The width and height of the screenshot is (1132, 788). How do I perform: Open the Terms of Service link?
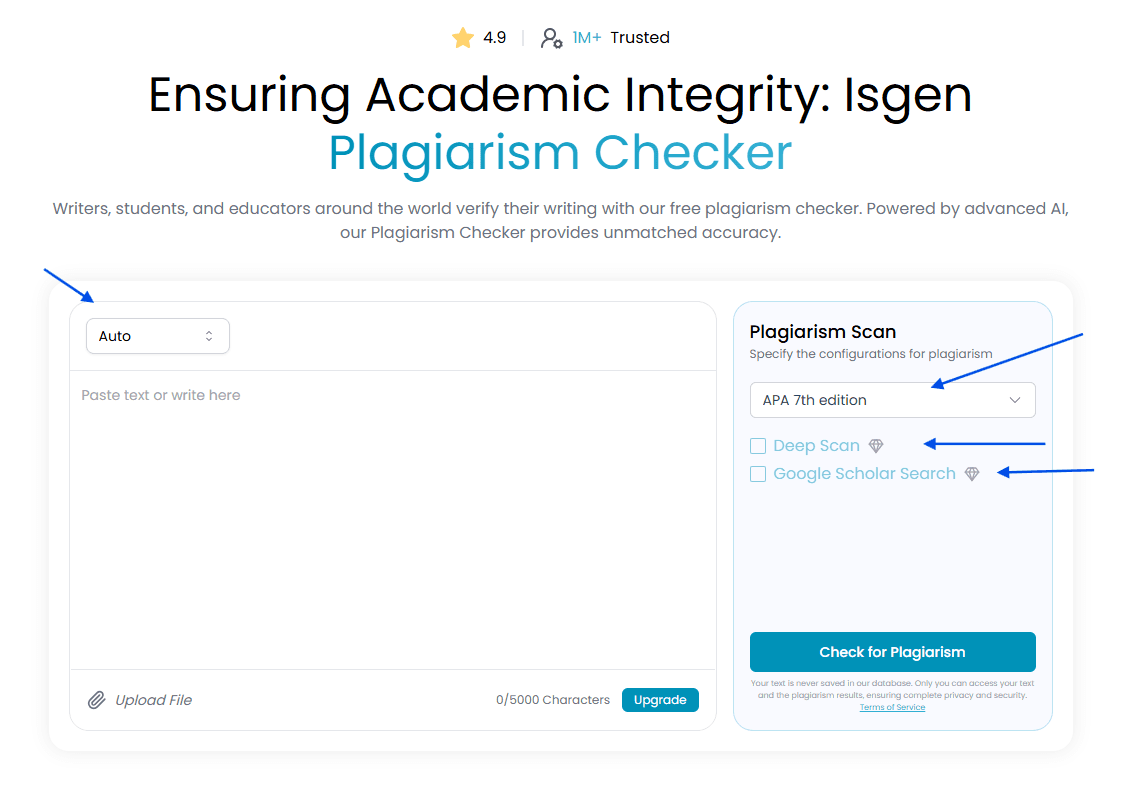892,707
